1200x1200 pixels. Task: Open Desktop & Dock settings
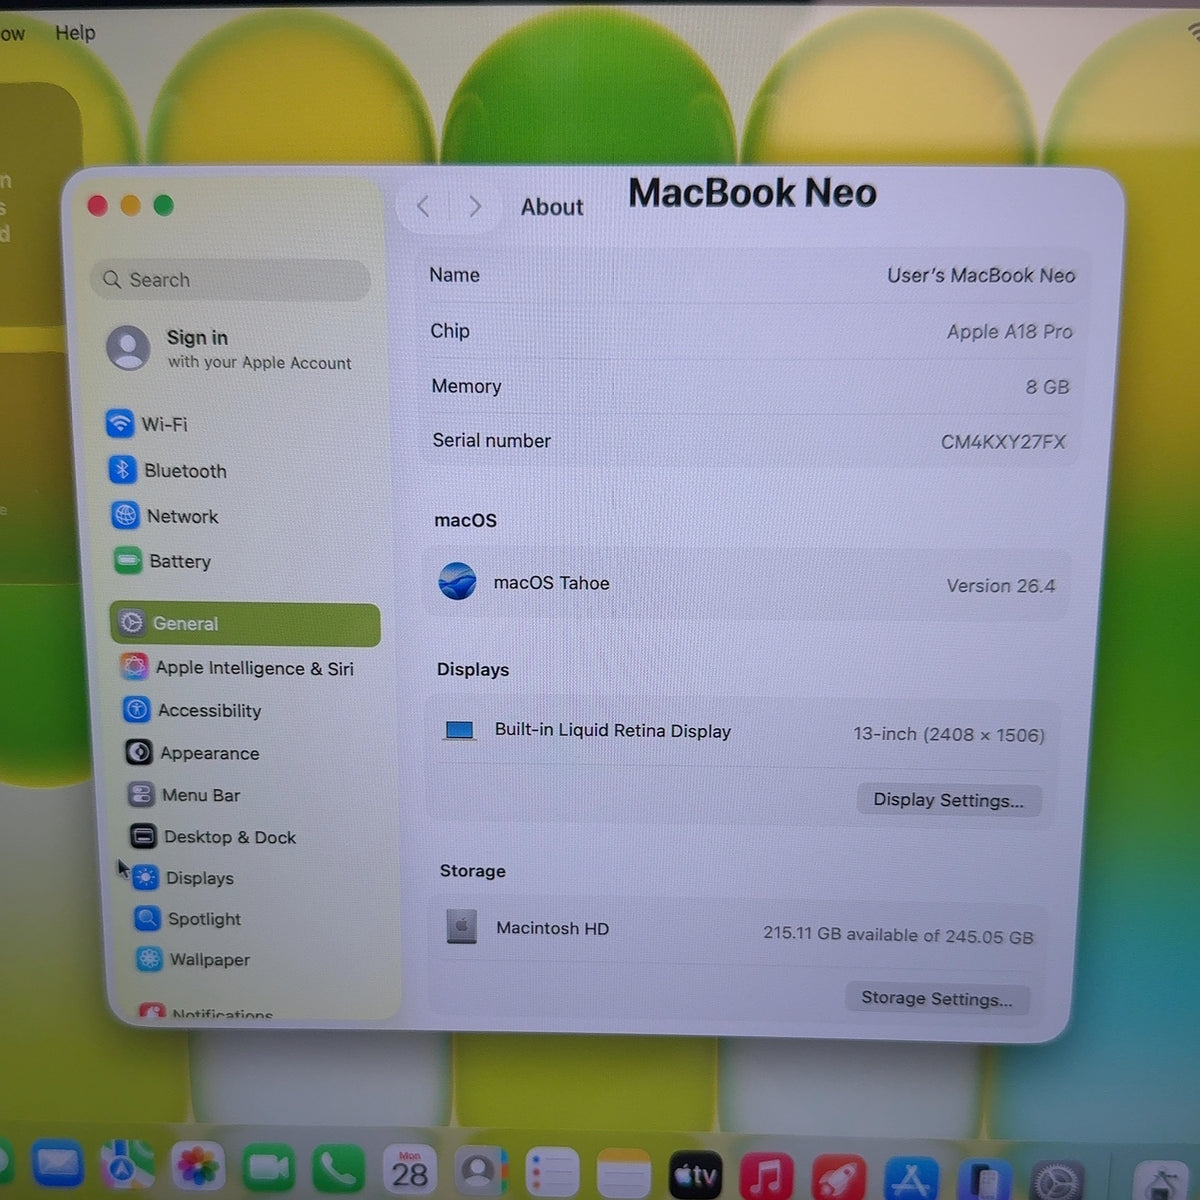(213, 837)
